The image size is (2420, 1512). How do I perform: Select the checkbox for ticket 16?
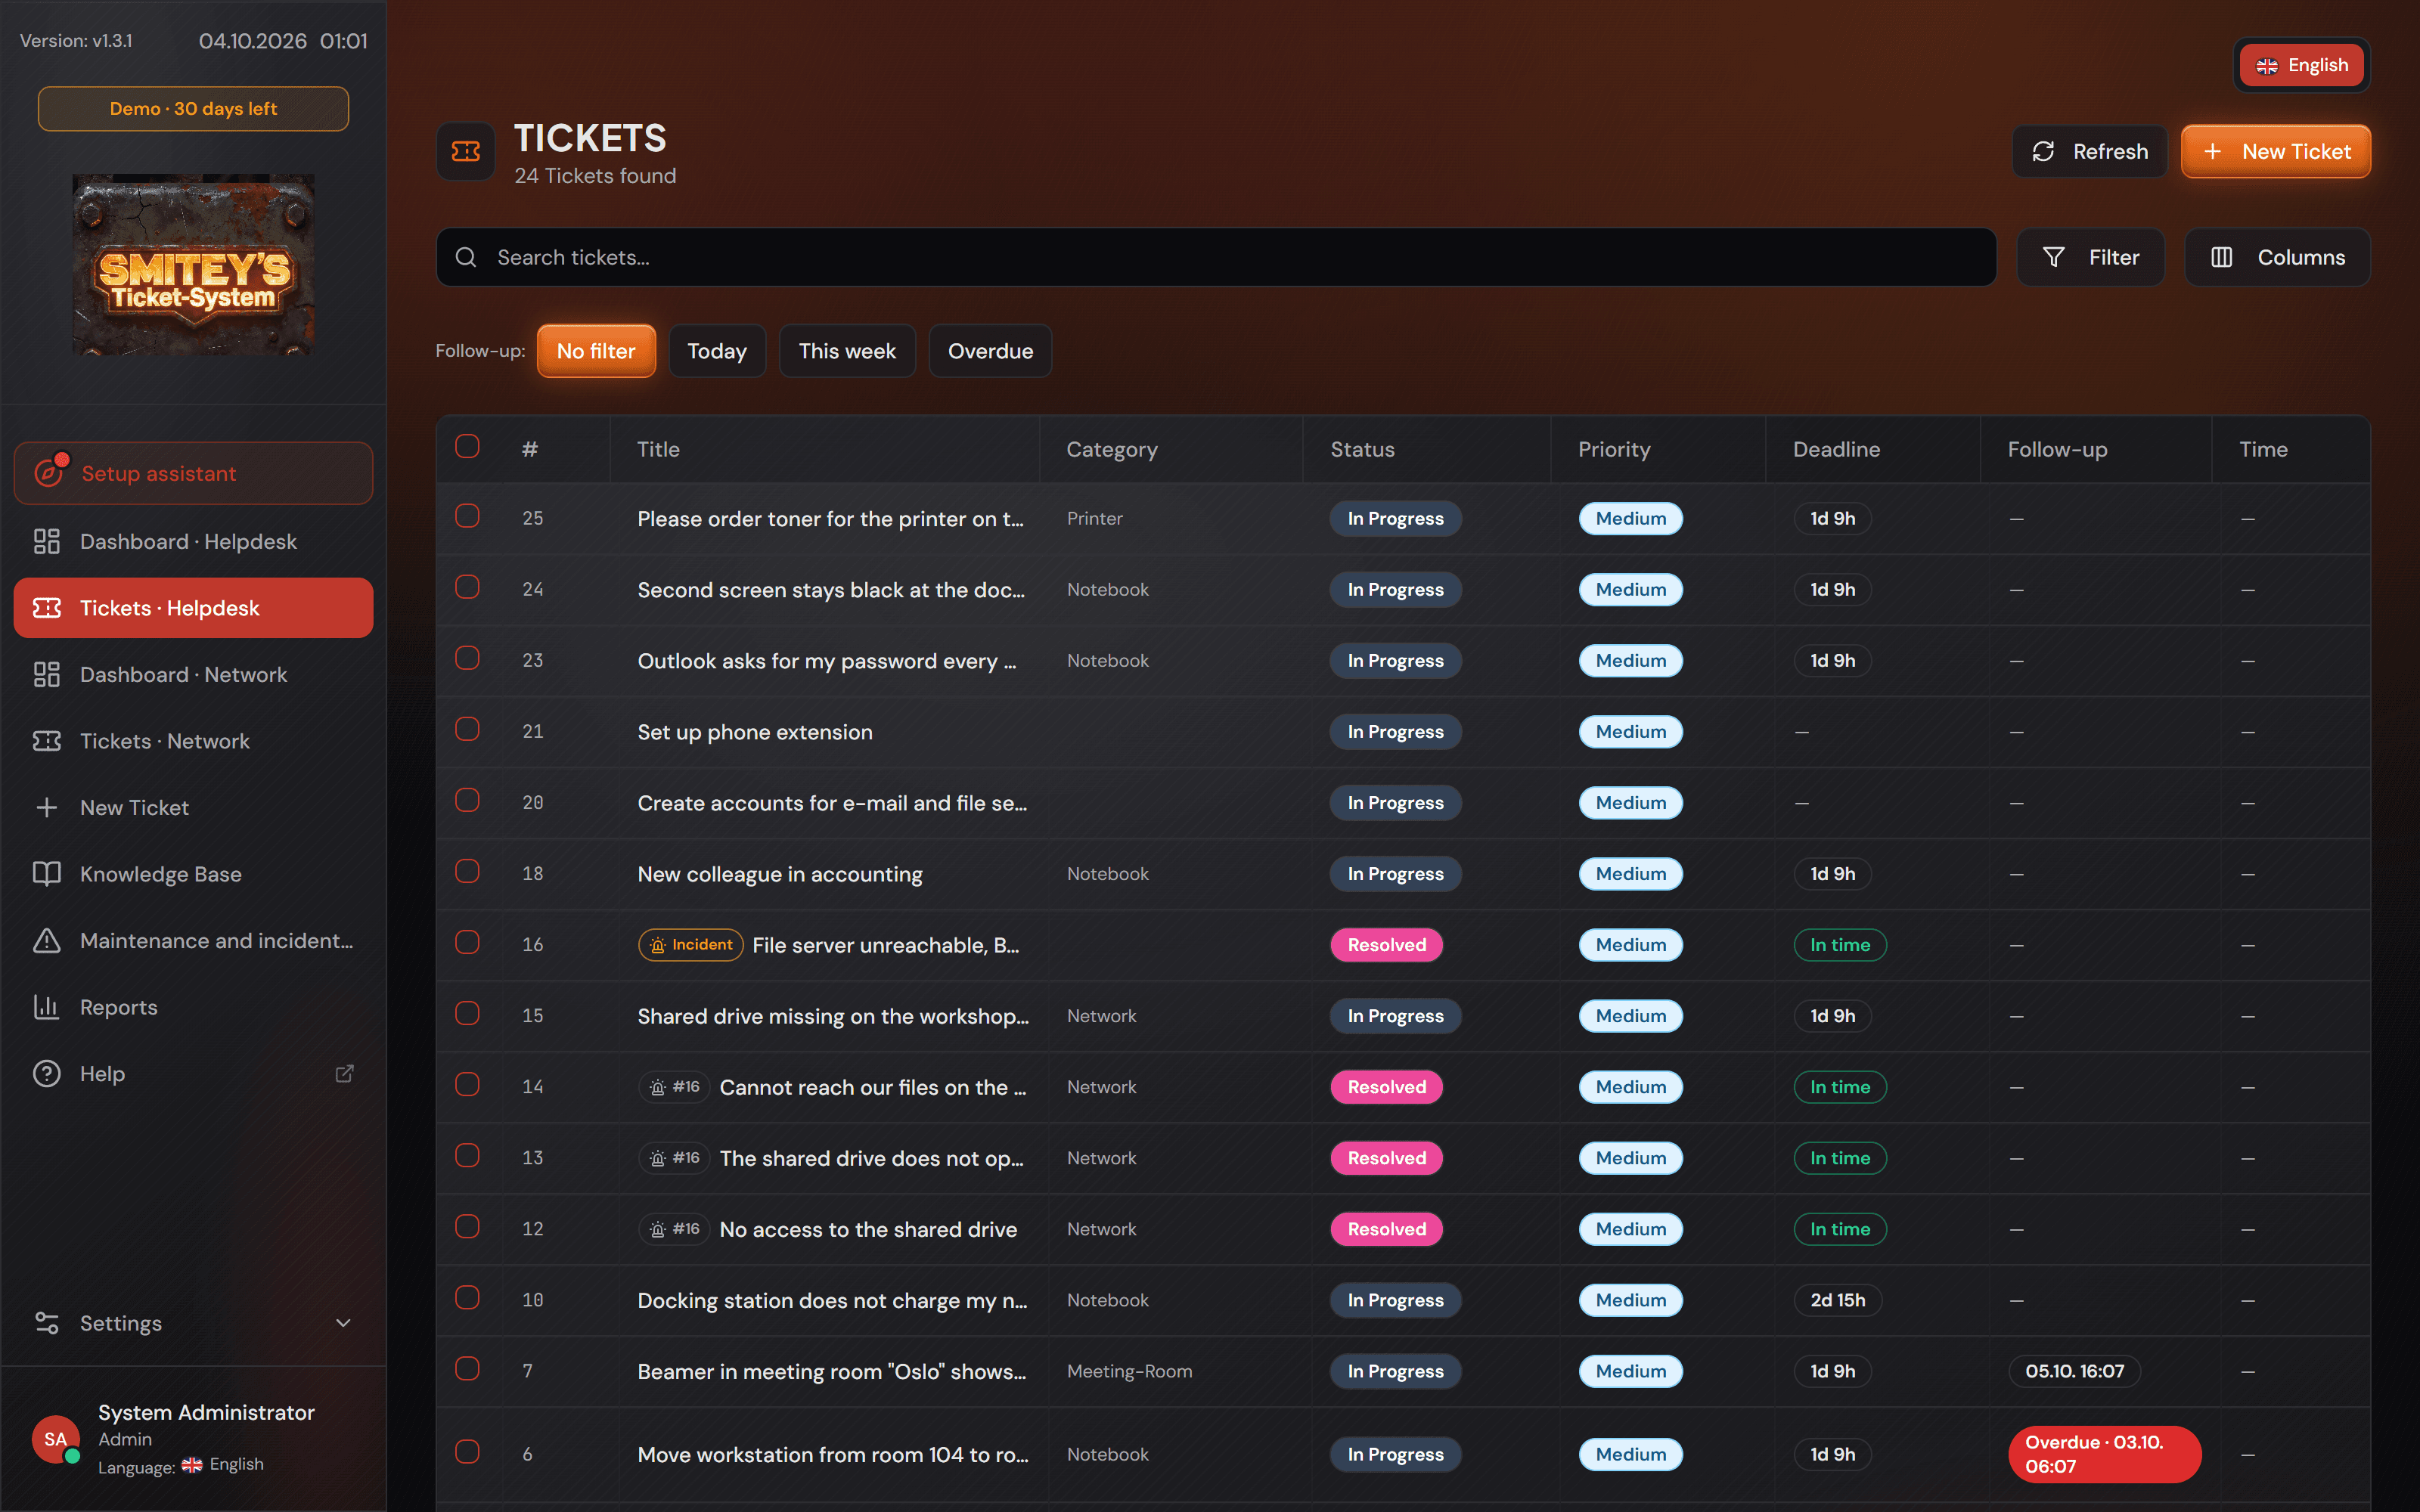467,942
